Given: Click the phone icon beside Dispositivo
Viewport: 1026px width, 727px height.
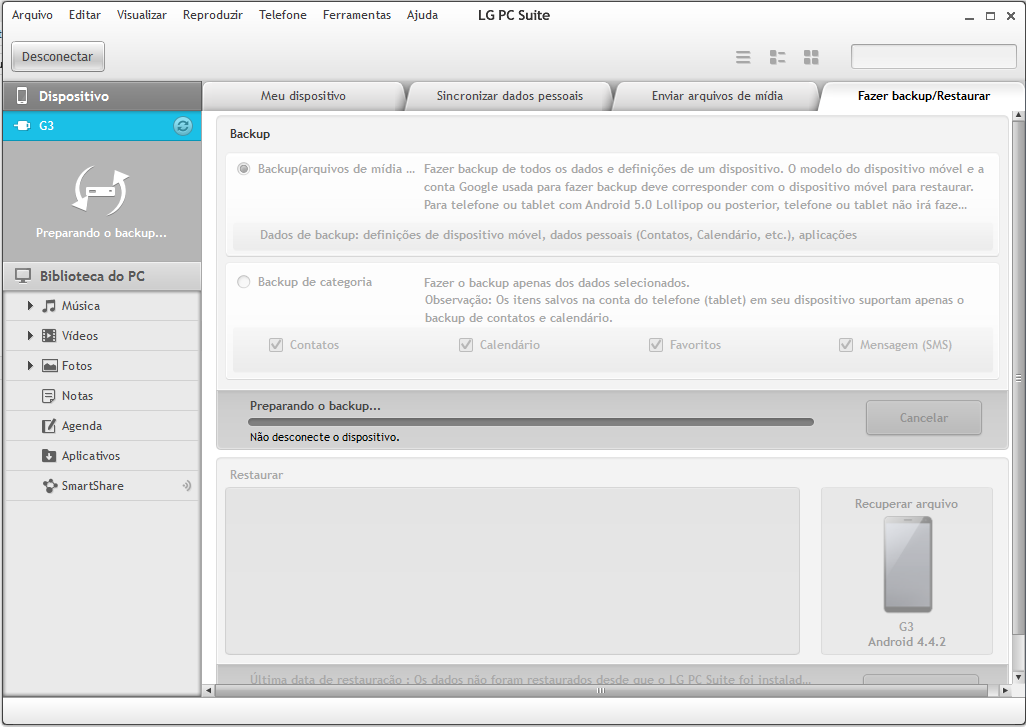Looking at the screenshot, I should point(22,96).
